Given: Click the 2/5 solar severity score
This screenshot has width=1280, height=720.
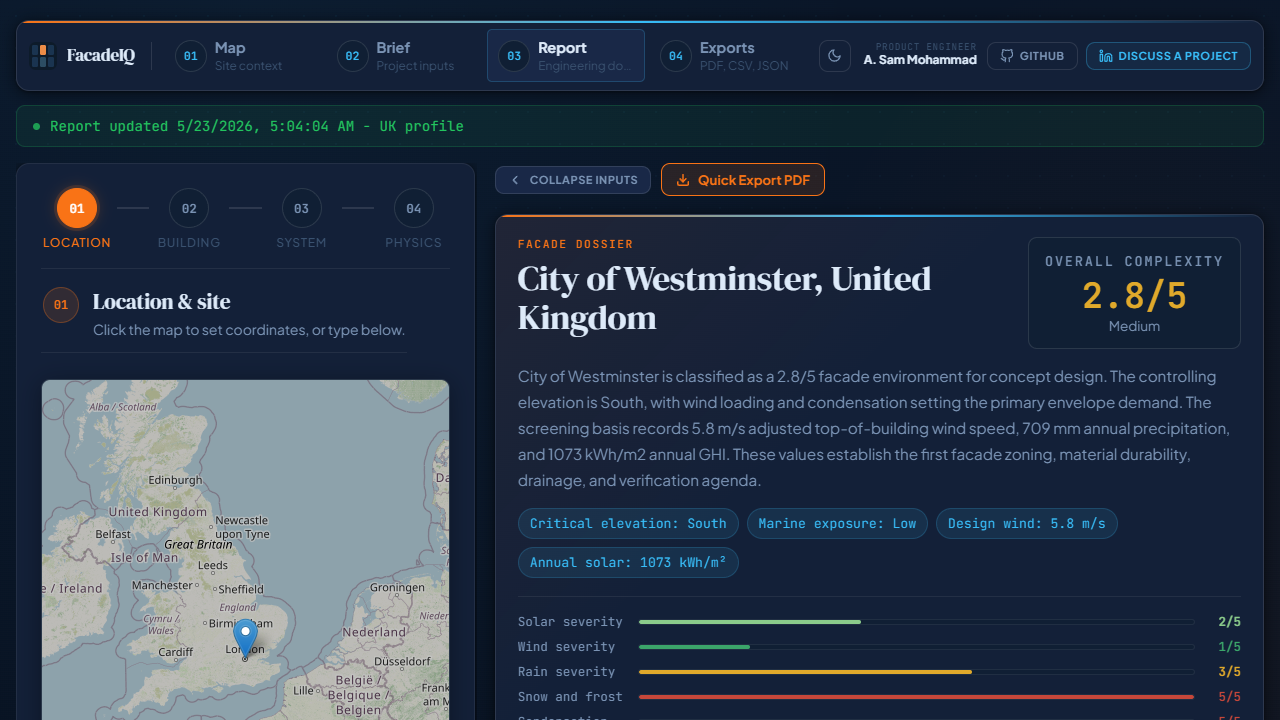Looking at the screenshot, I should 1229,622.
